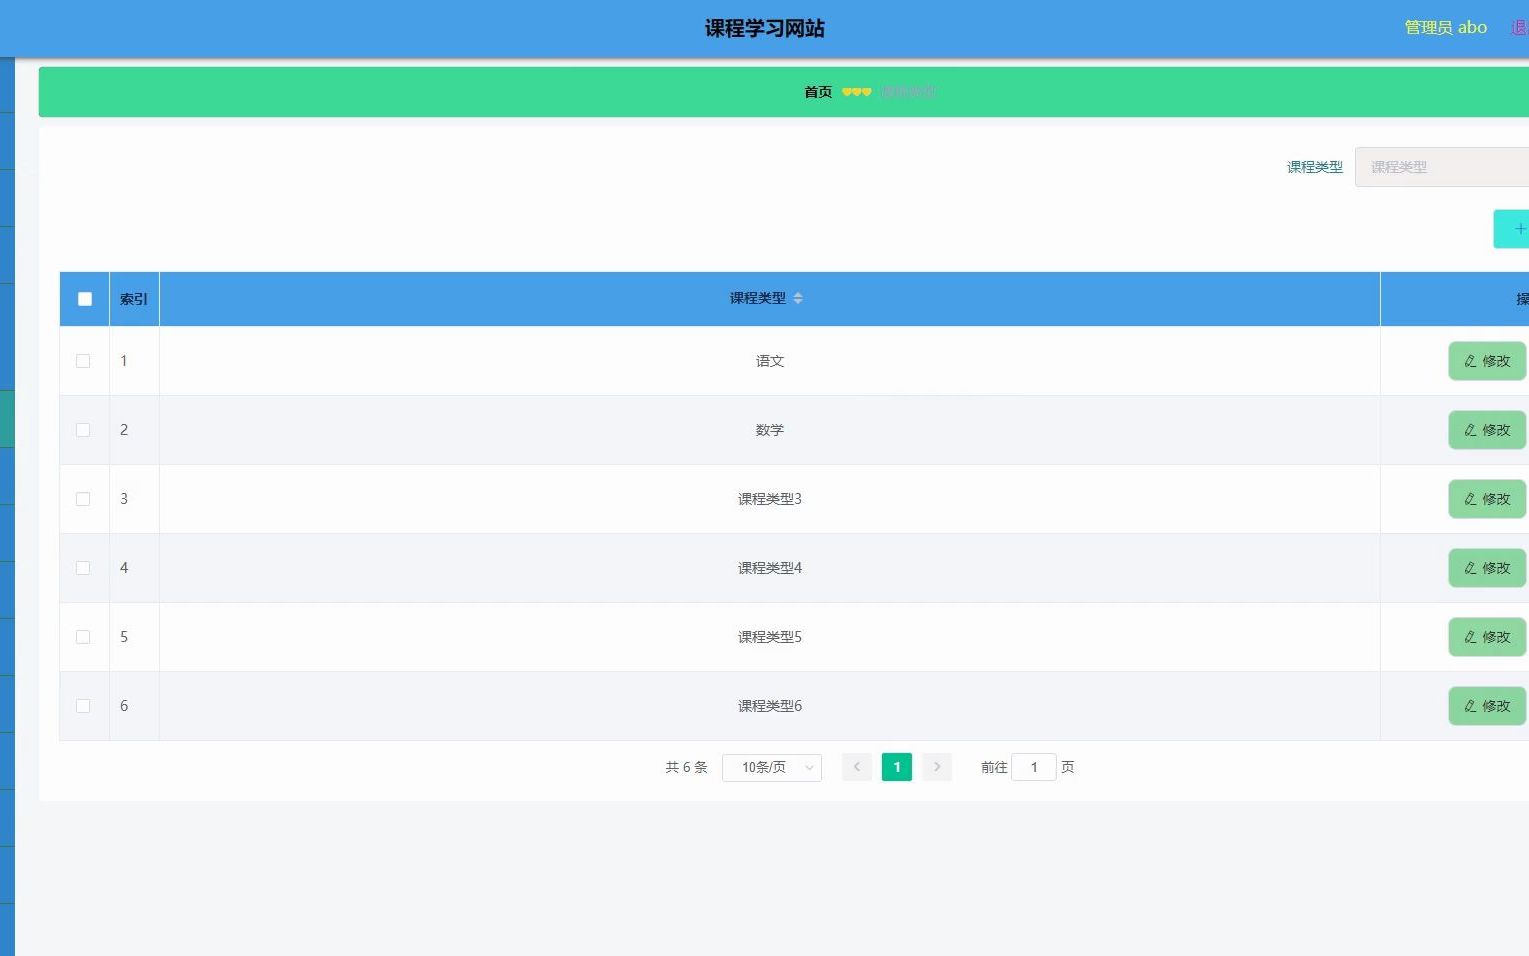Click the 课程类型4 cell text
This screenshot has height=956, width=1529.
770,568
